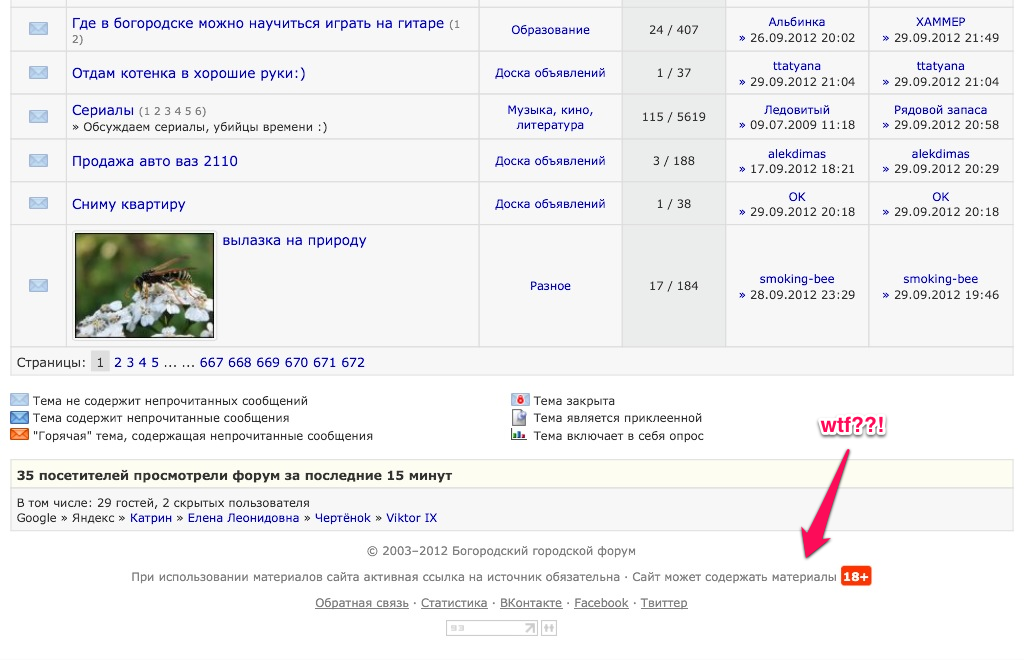Click the current page 1 indicator
Screen dimensions: 1024x660
point(99,362)
